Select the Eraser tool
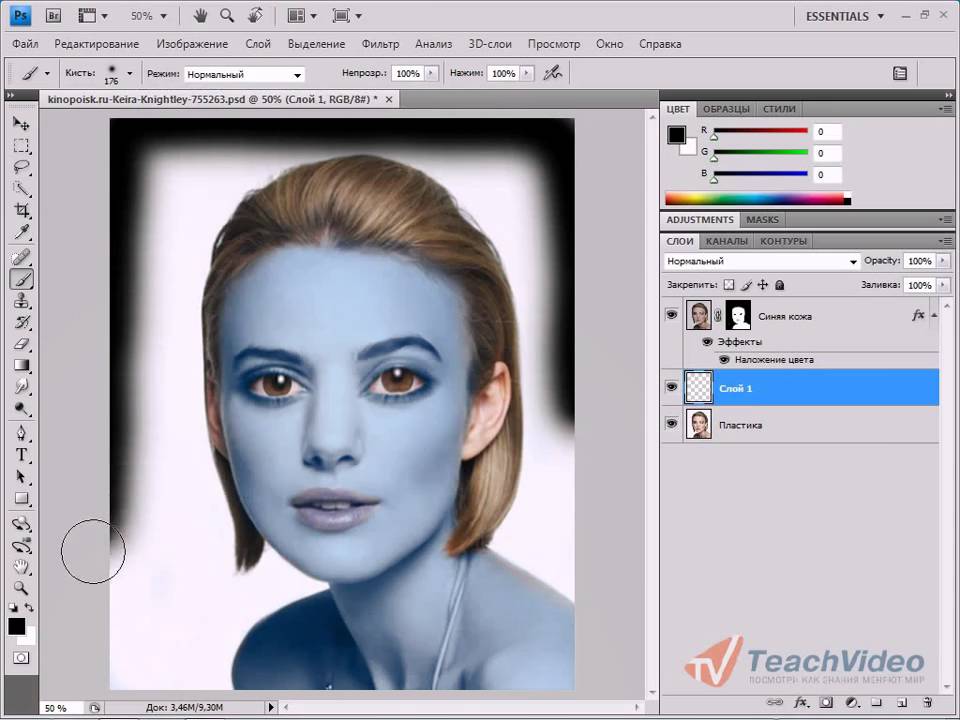The width and height of the screenshot is (960, 720). (x=21, y=344)
